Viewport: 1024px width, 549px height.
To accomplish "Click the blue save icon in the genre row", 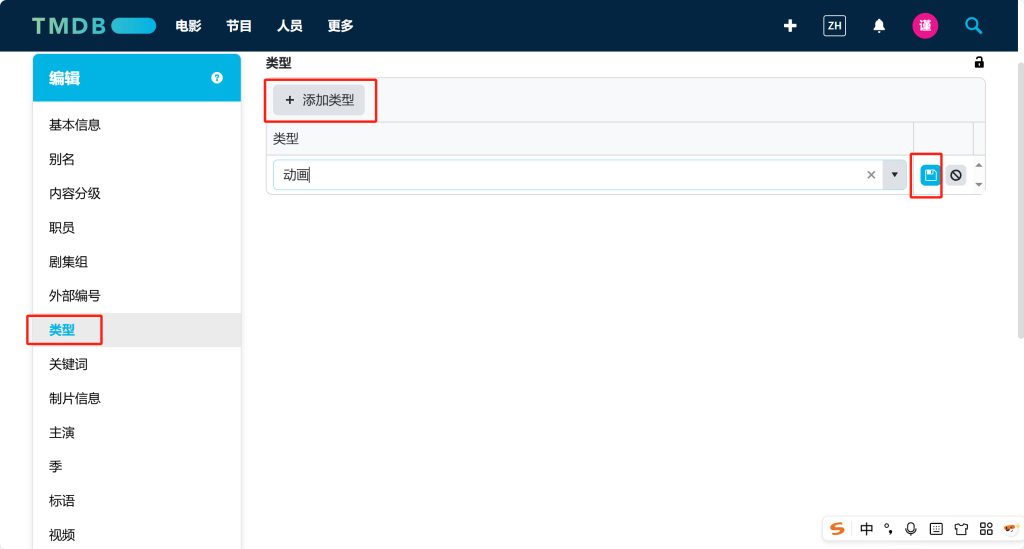I will coord(930,175).
